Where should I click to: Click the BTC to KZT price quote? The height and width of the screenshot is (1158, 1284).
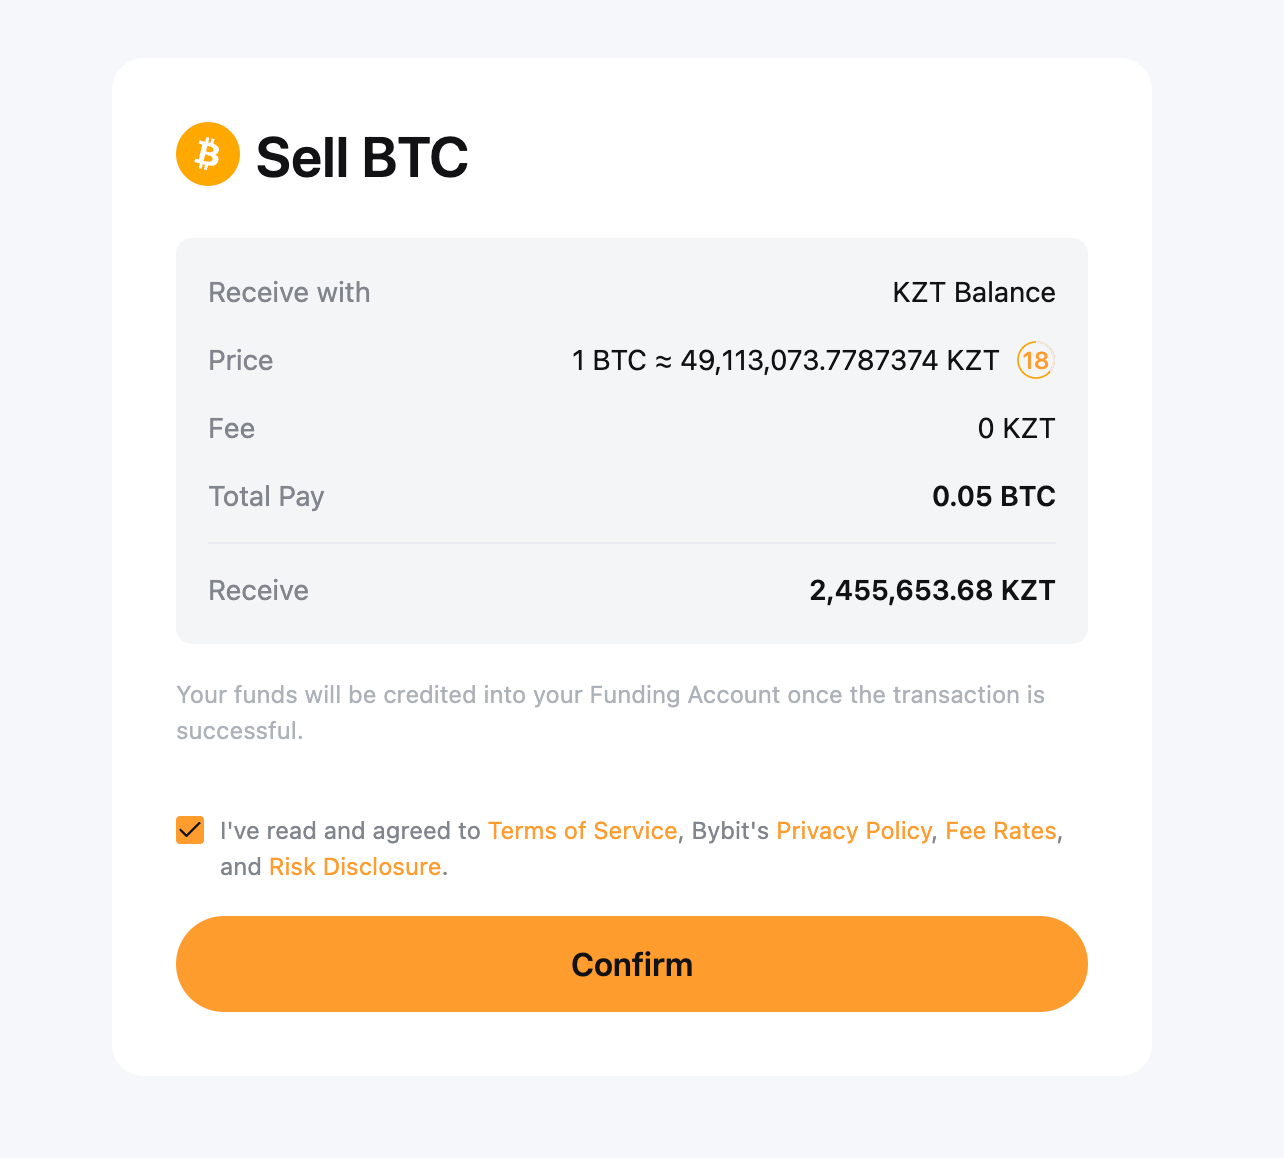coord(785,360)
